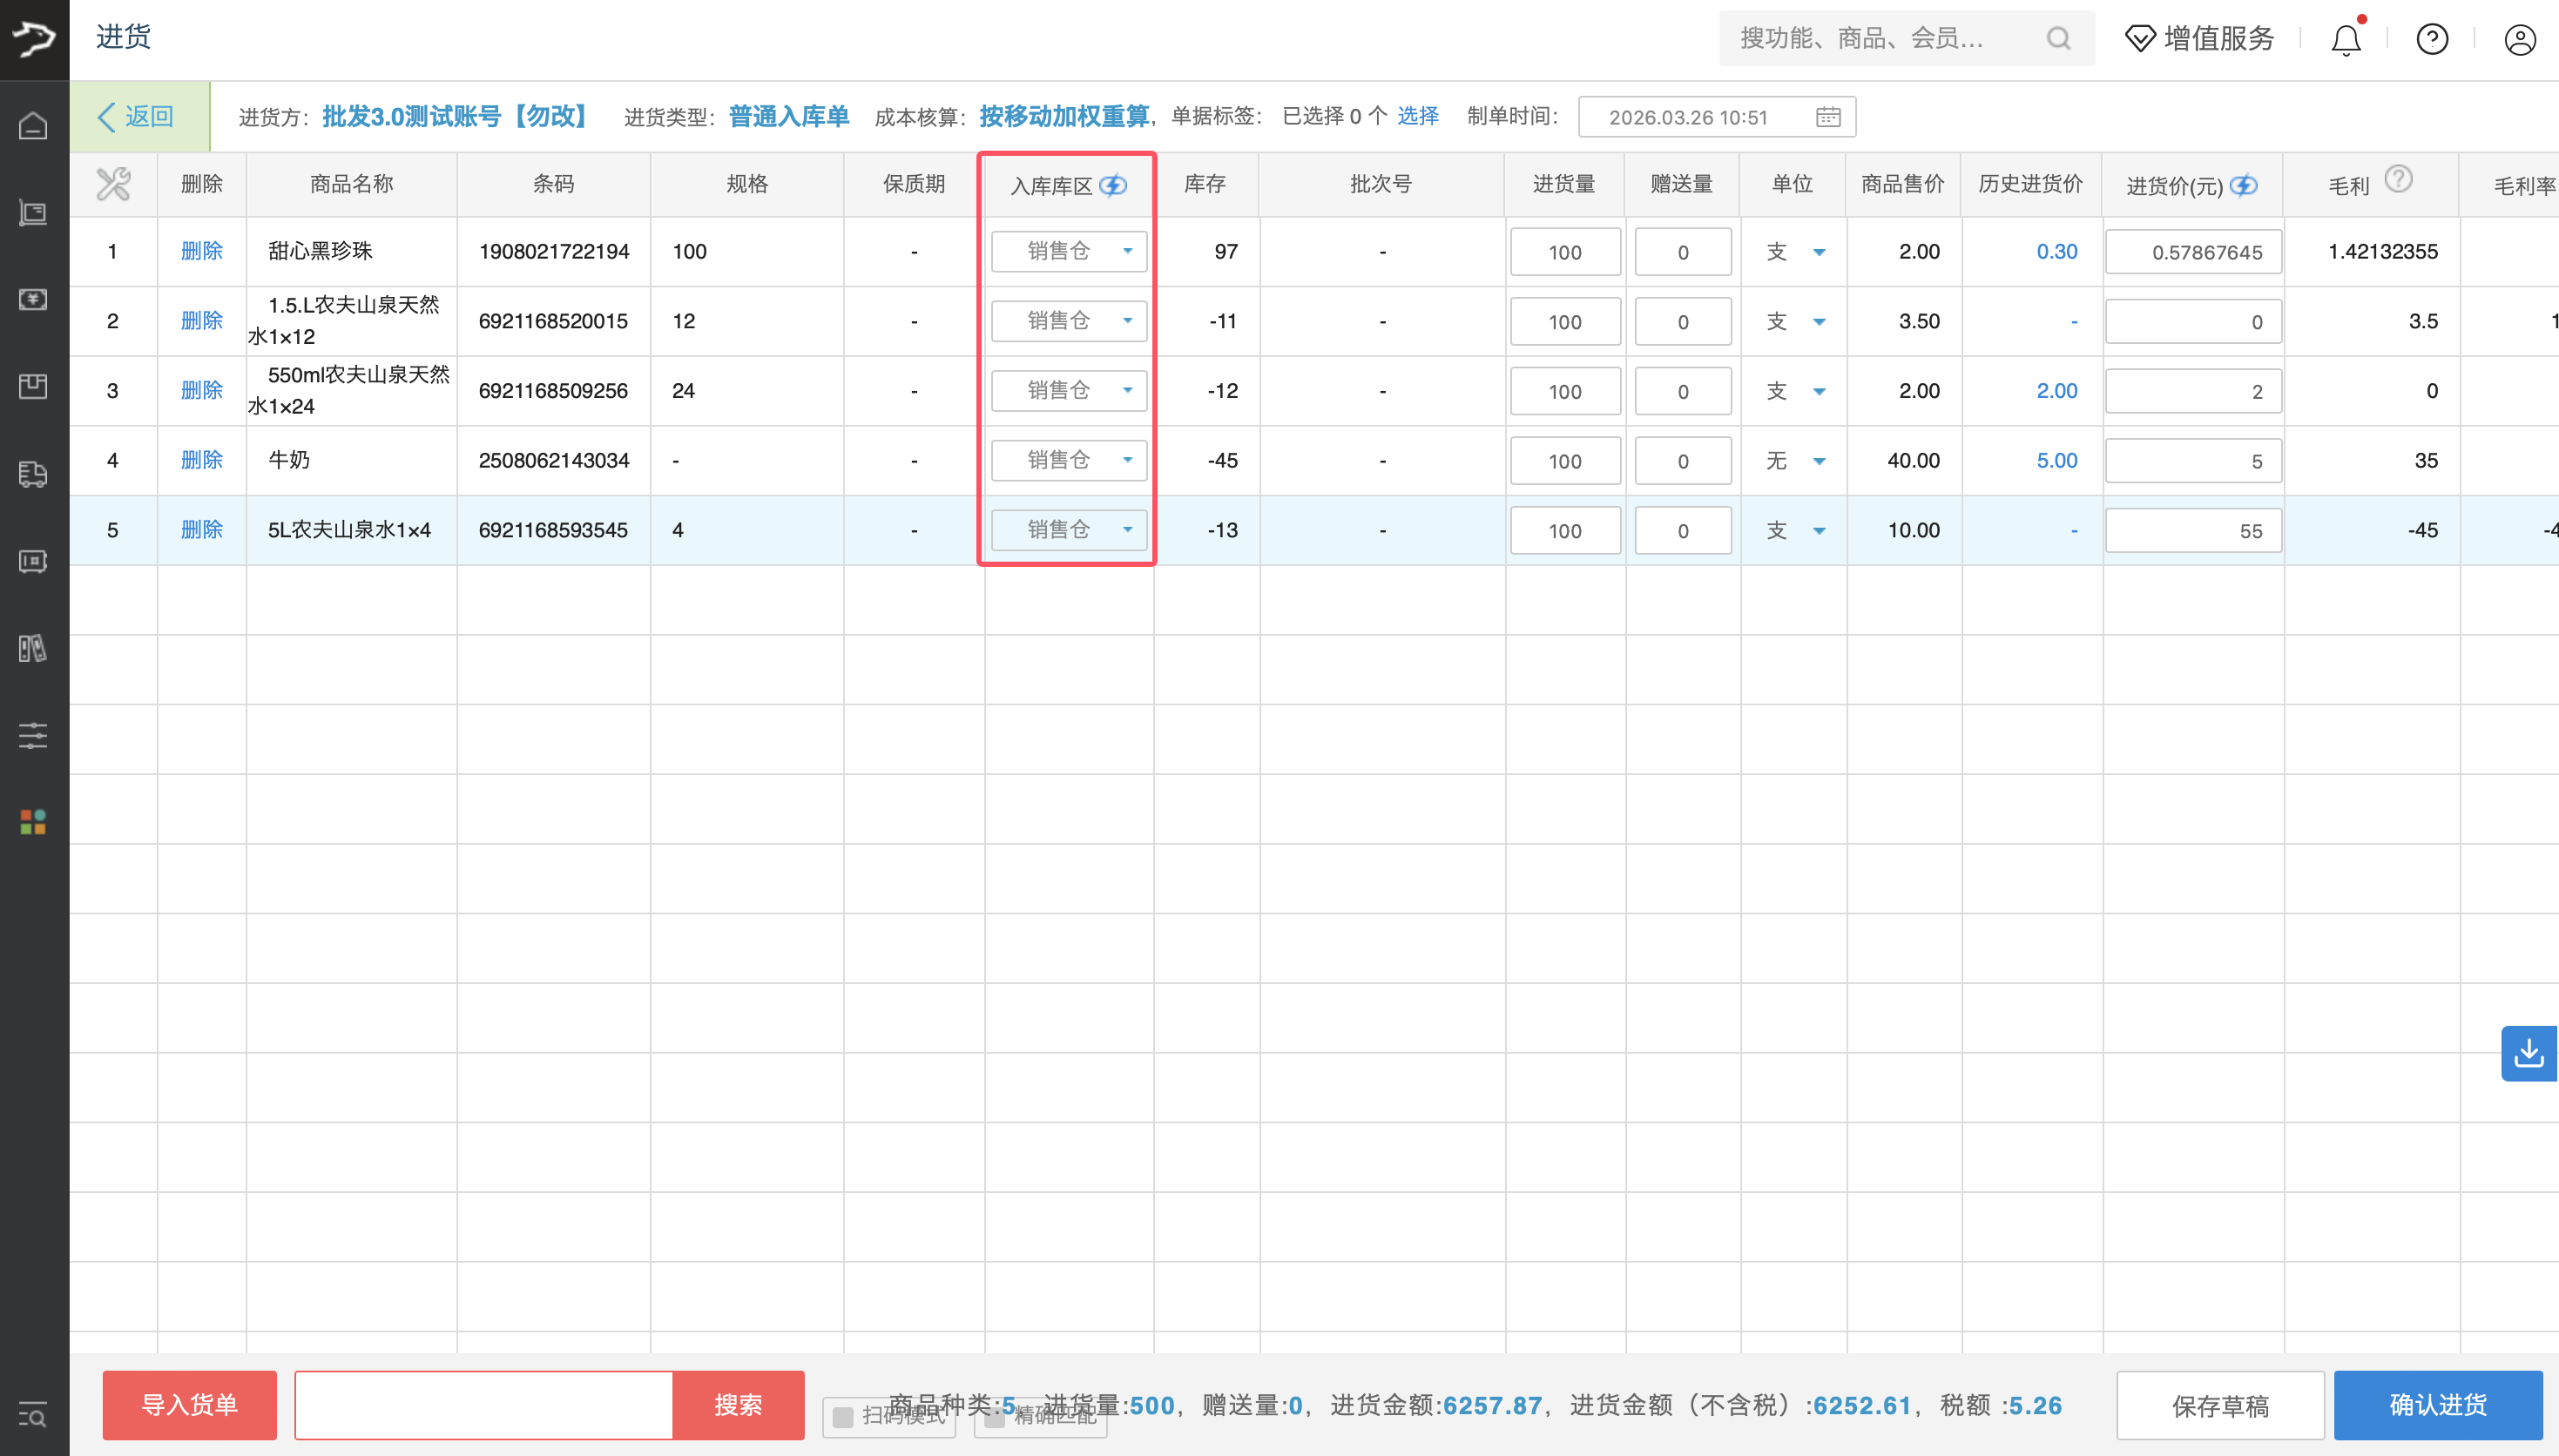This screenshot has height=1456, width=2559.
Task: Click the notification bell with red dot
Action: point(2344,39)
